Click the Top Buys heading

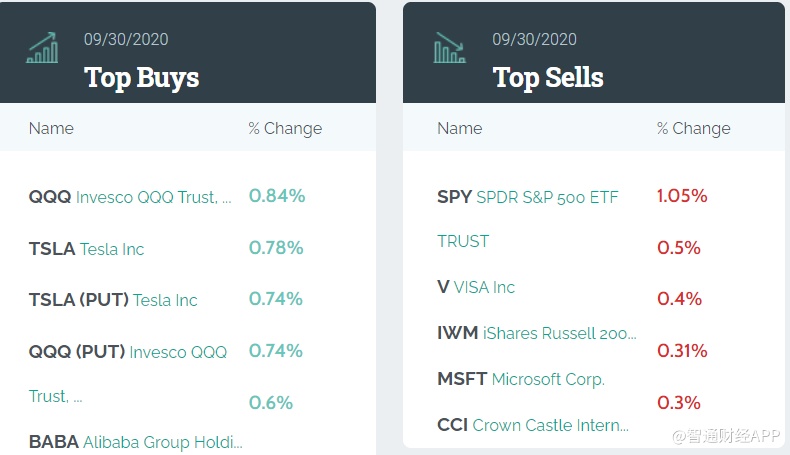coord(141,77)
